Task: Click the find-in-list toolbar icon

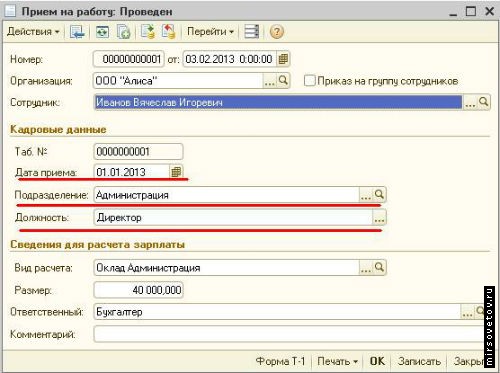Action: (x=77, y=32)
